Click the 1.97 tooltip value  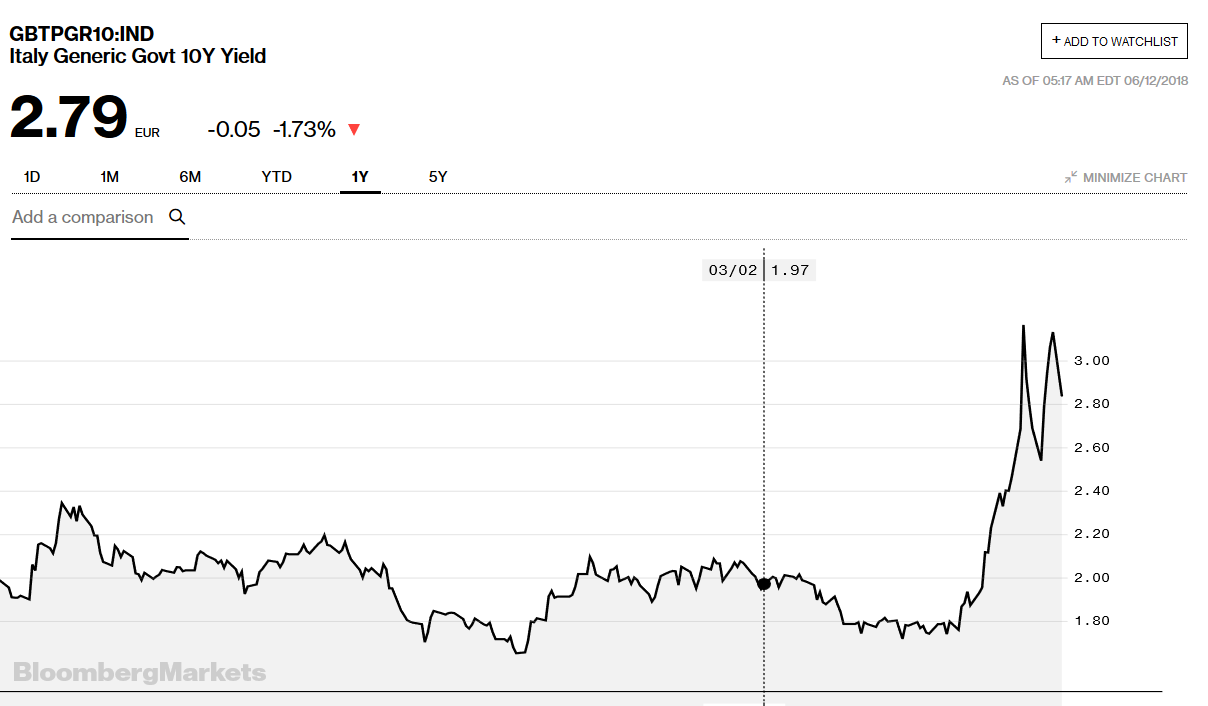pyautogui.click(x=790, y=270)
